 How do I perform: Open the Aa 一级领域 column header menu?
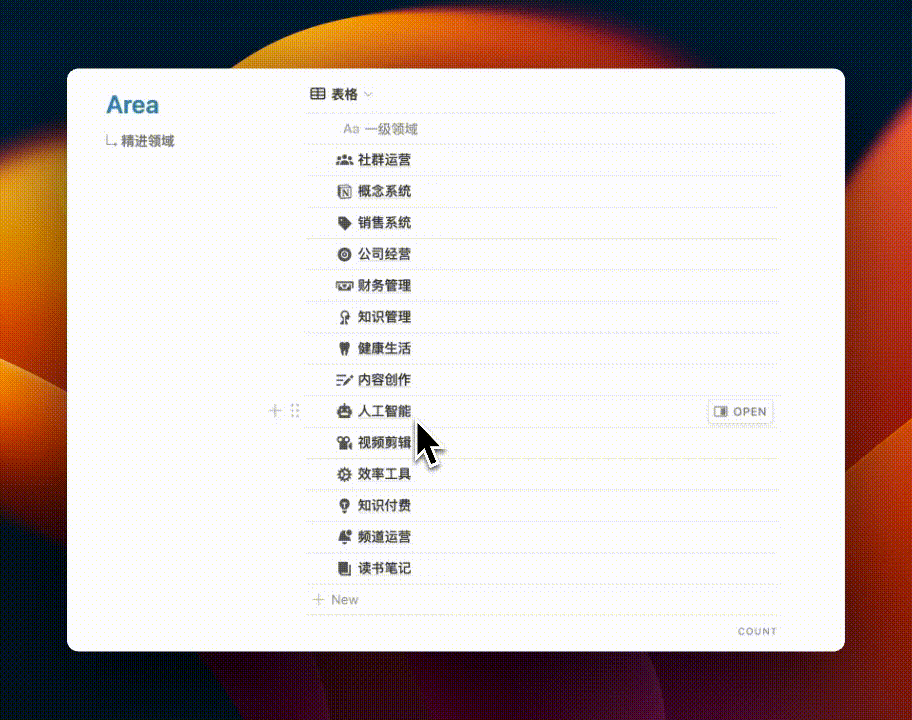click(380, 129)
